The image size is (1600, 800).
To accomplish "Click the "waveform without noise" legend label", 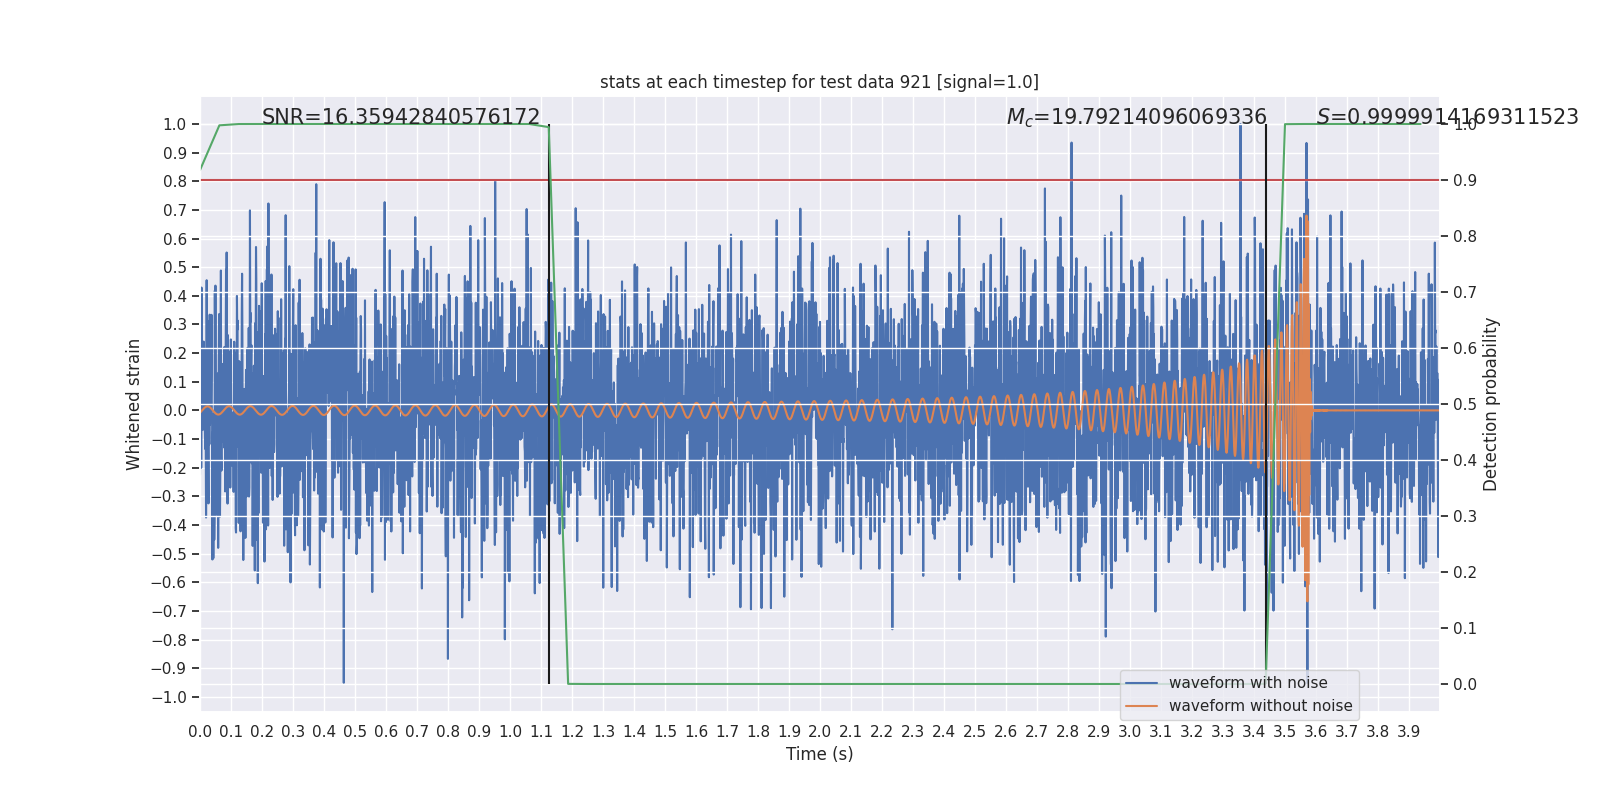I will click(x=1260, y=706).
